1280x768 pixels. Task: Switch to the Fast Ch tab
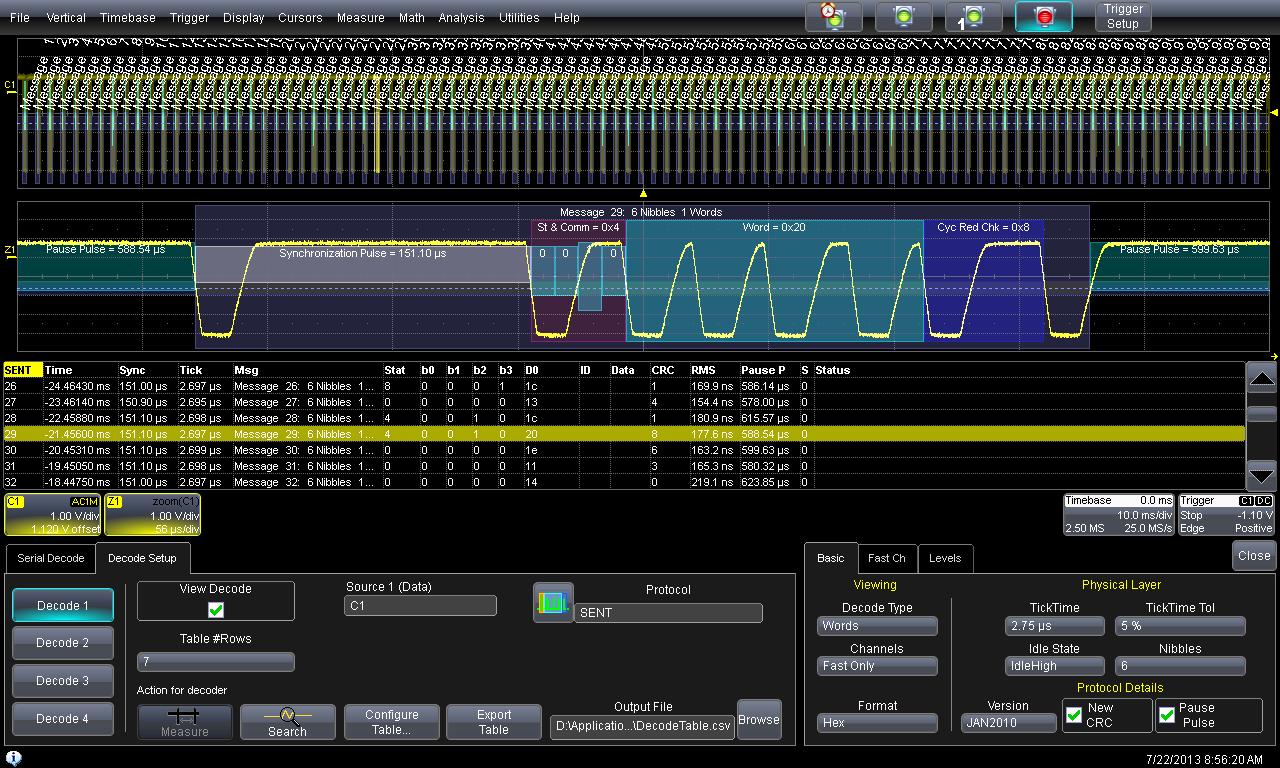click(886, 558)
